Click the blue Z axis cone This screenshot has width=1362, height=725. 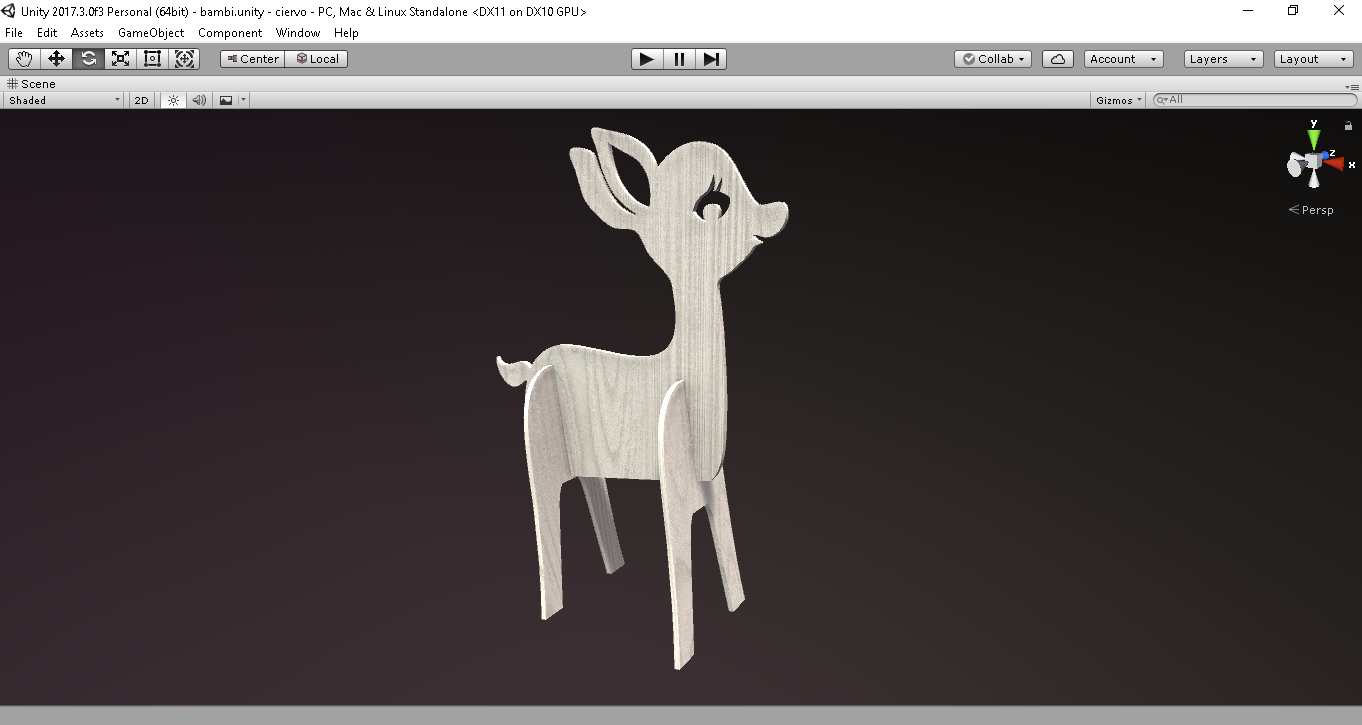1326,156
